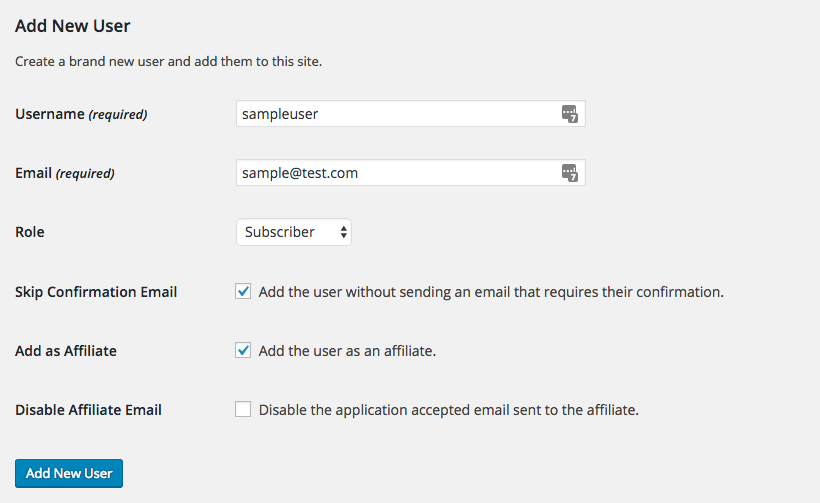Click the 'Add the user as an affiliate' label
This screenshot has width=820, height=503.
[347, 351]
